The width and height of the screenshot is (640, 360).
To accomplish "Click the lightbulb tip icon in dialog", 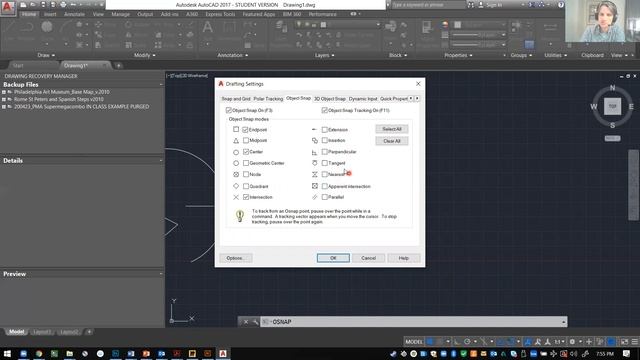I will [240, 215].
